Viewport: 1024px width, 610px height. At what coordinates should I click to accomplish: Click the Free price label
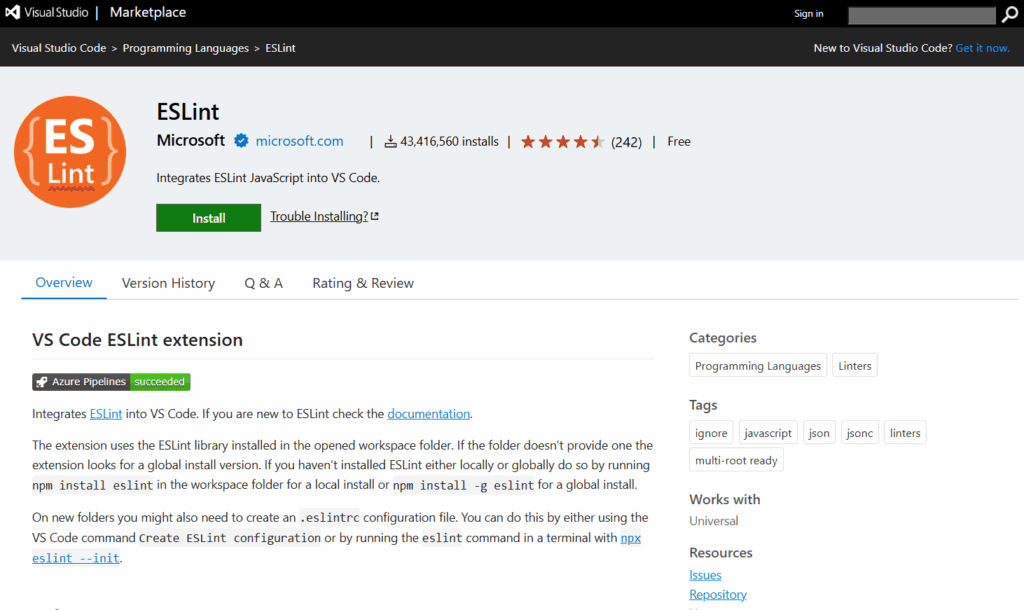679,141
